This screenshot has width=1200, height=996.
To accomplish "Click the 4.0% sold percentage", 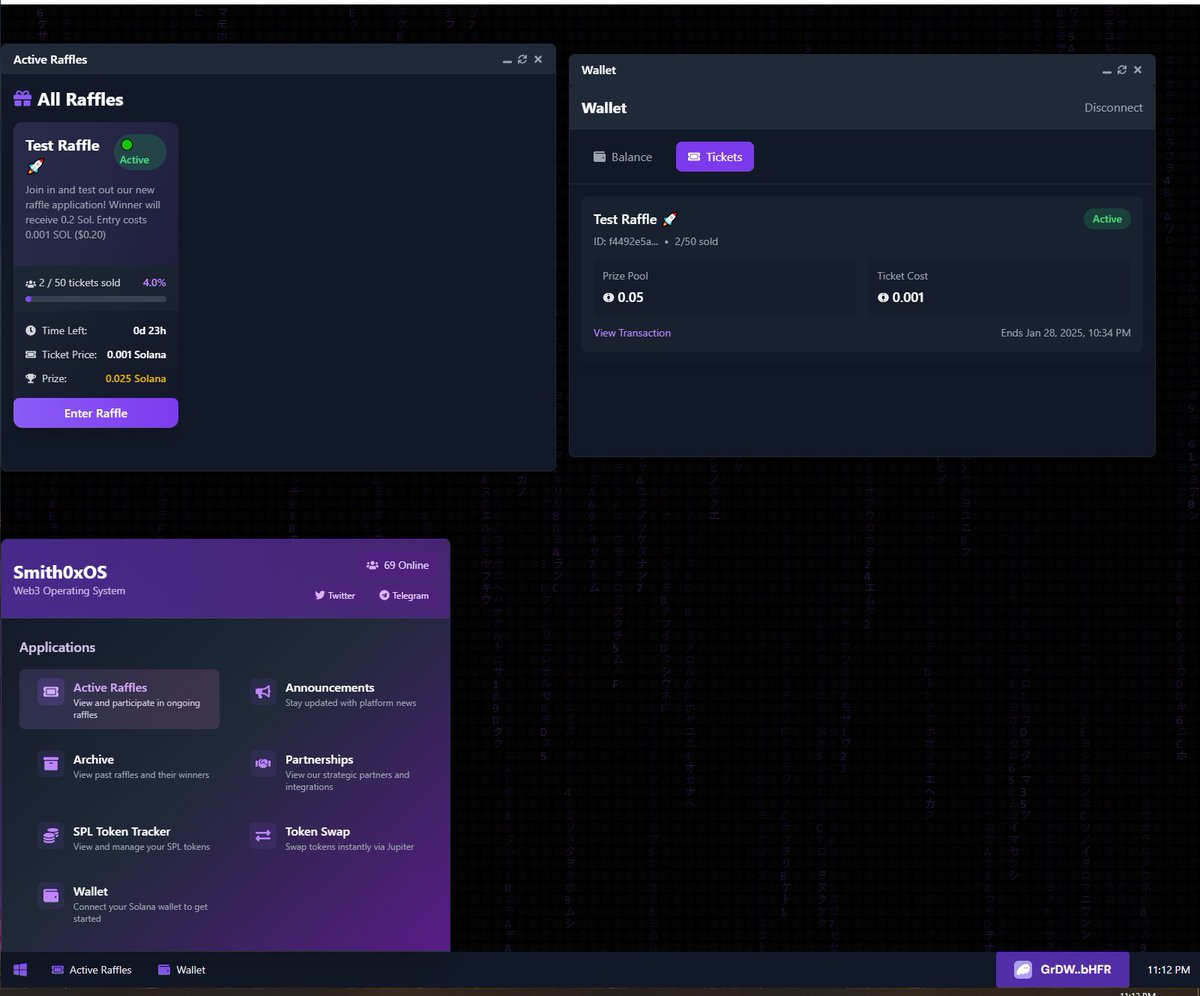I will tap(155, 283).
